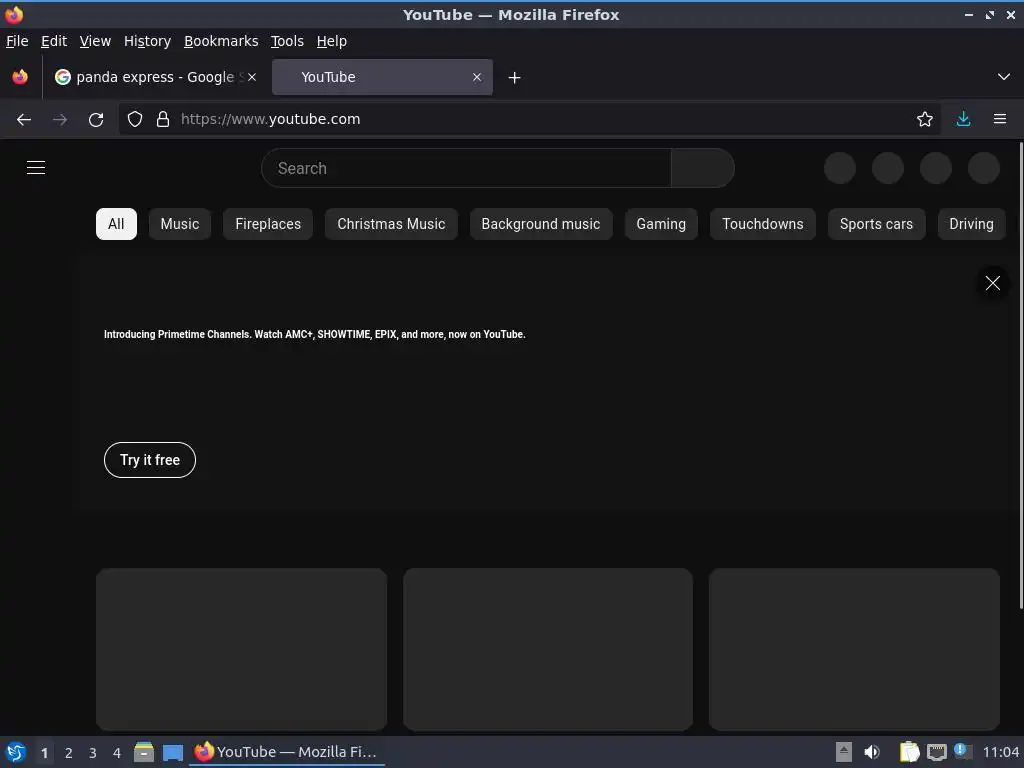Click the YouTube Mozilla Firefox taskbar entry

[x=287, y=752]
